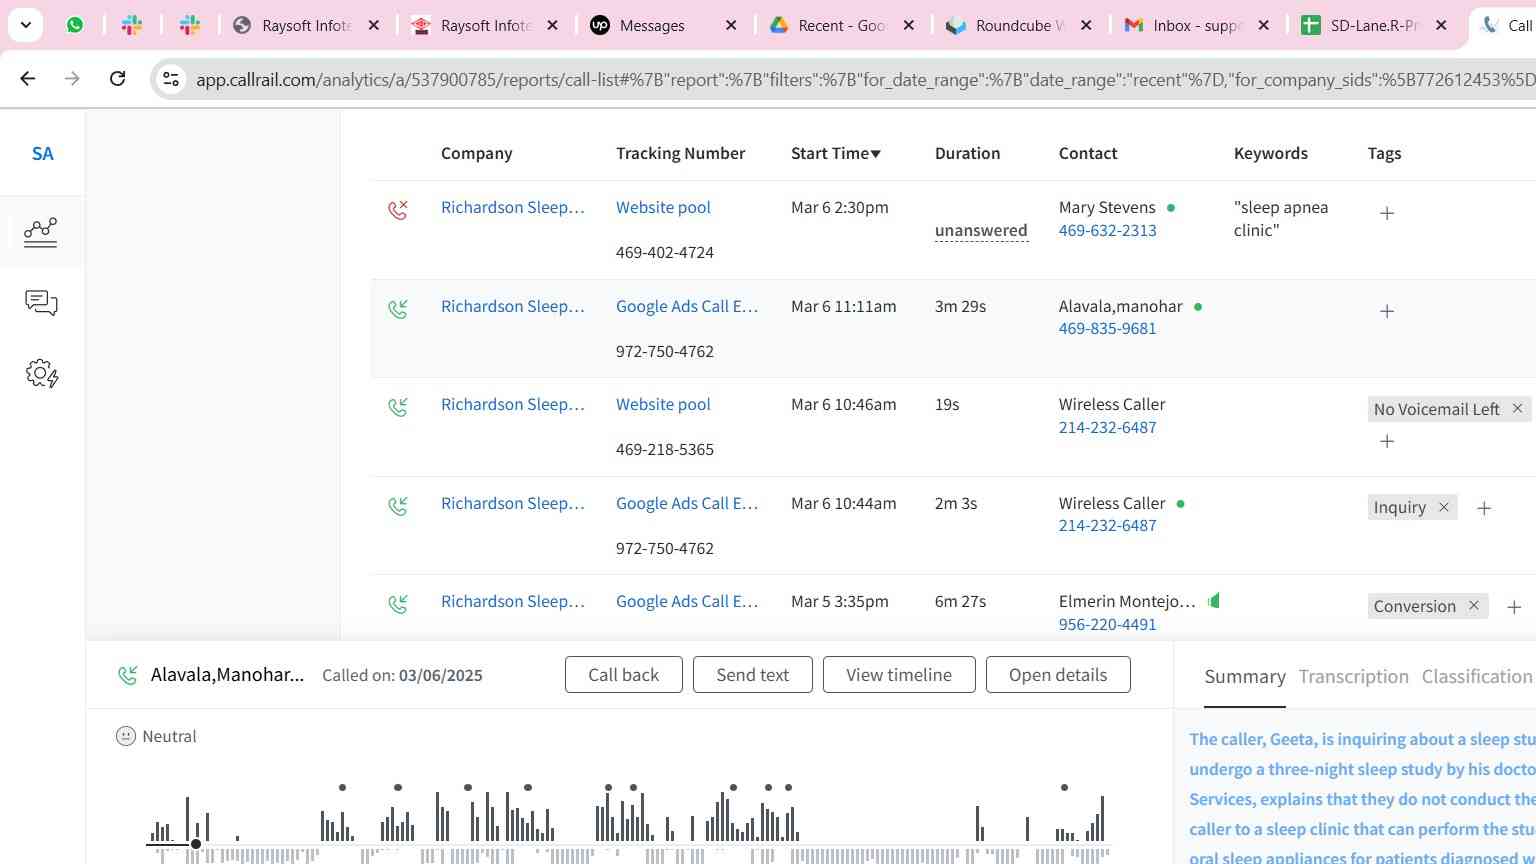Open the tab search dropdown arrow

[x=25, y=25]
